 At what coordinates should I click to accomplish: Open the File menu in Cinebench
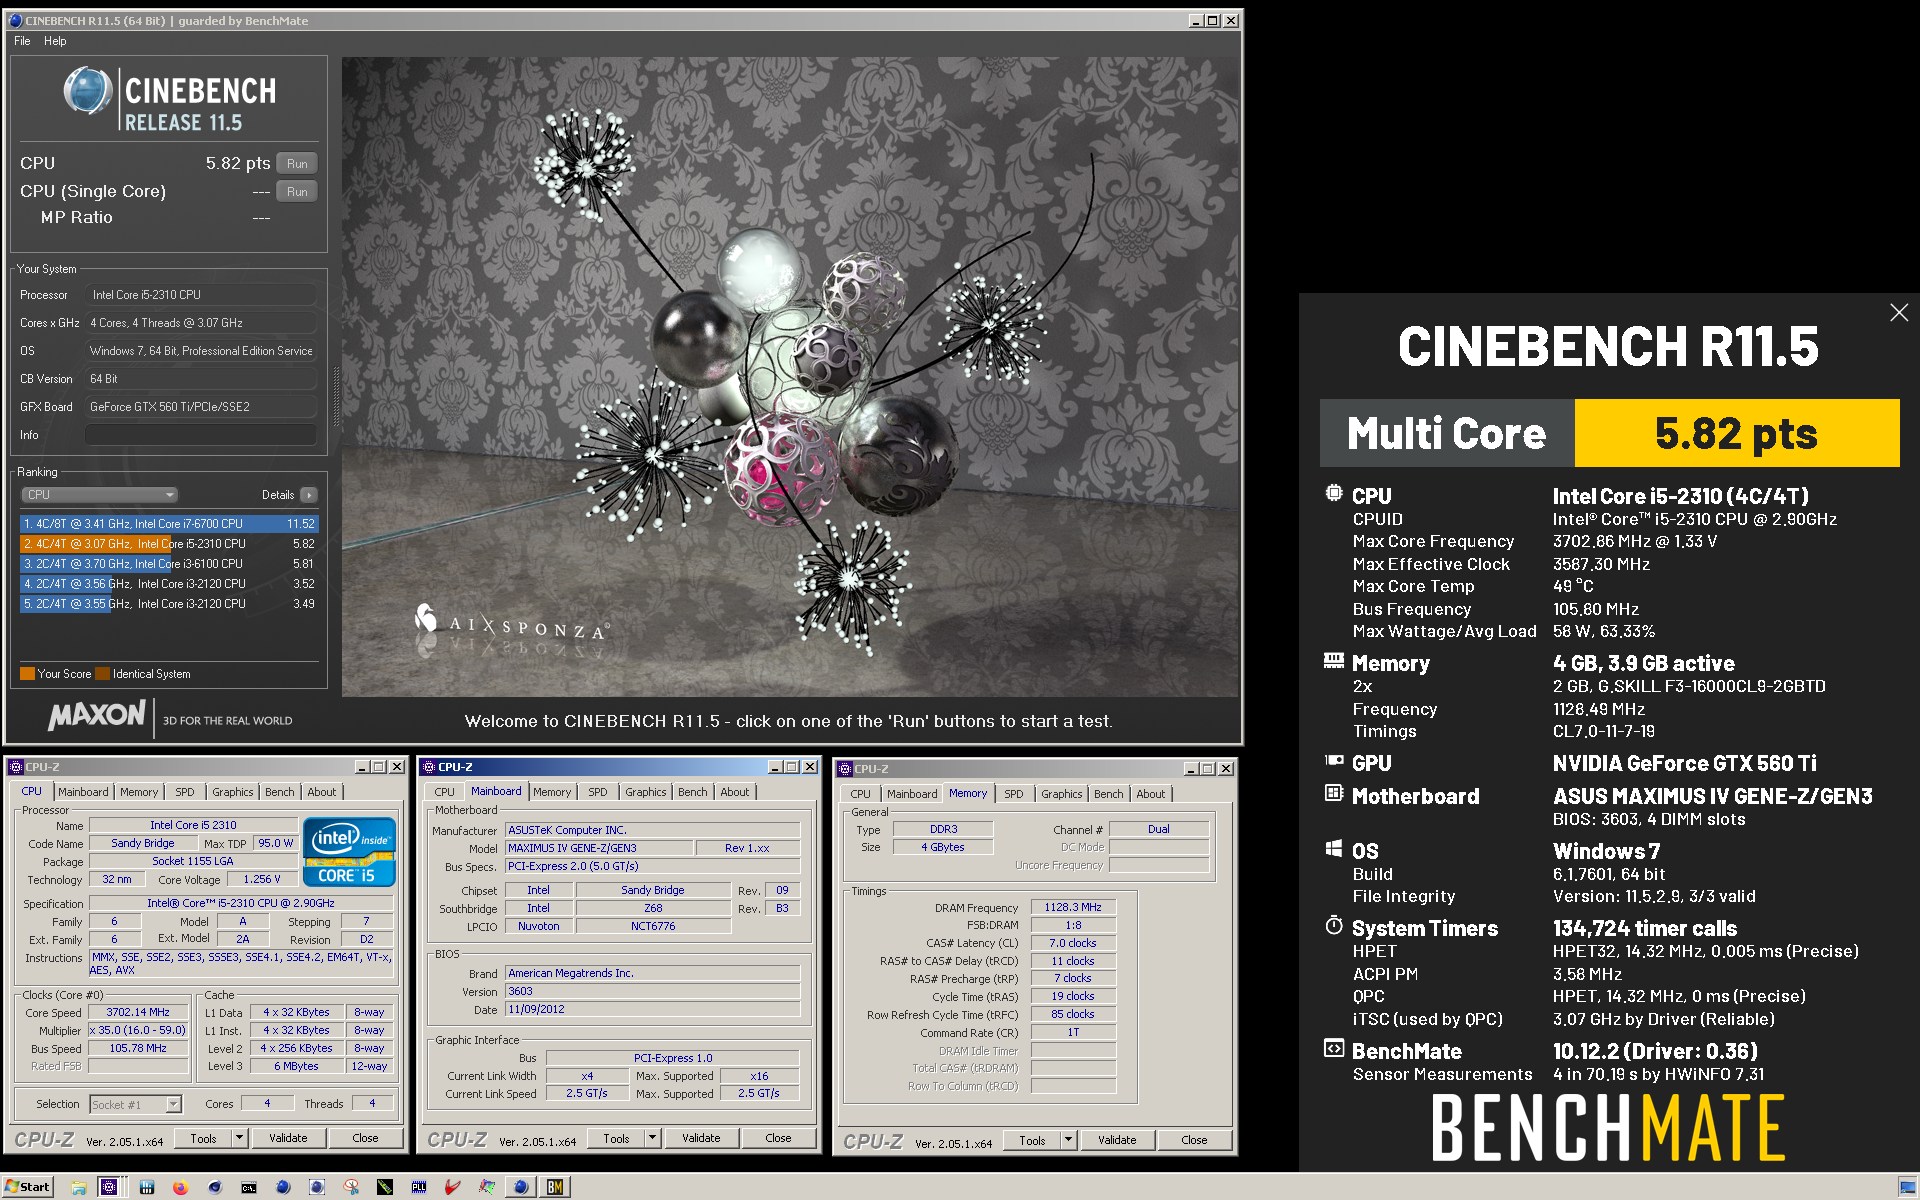[22, 41]
